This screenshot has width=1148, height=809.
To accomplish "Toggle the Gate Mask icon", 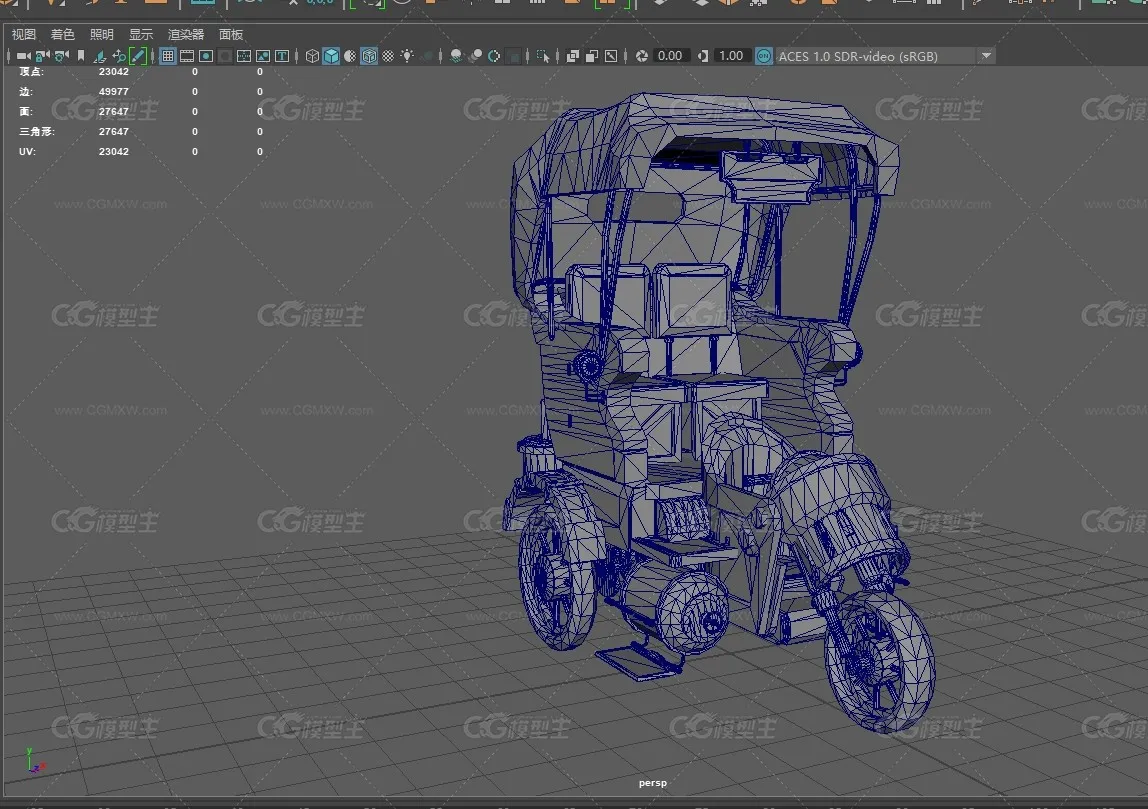I will [x=225, y=56].
